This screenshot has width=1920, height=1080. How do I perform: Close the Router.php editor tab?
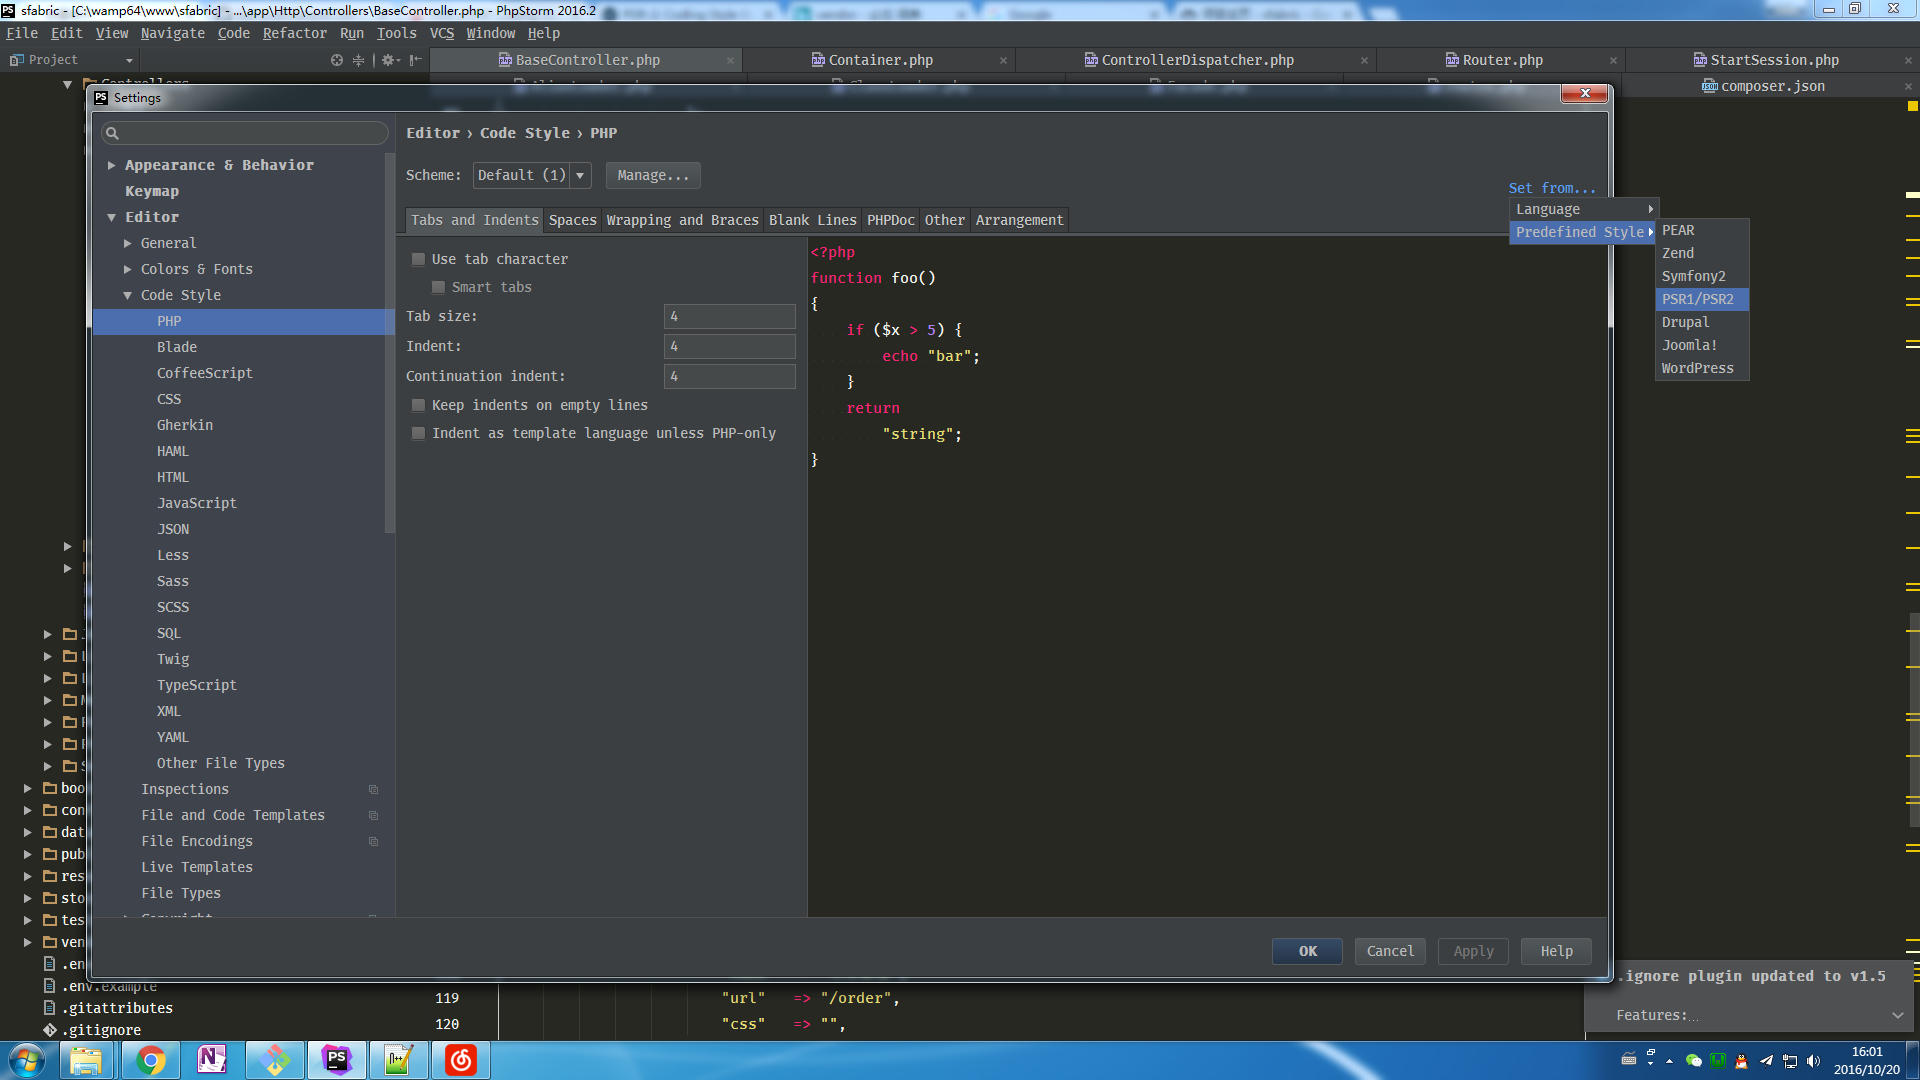tap(1613, 61)
